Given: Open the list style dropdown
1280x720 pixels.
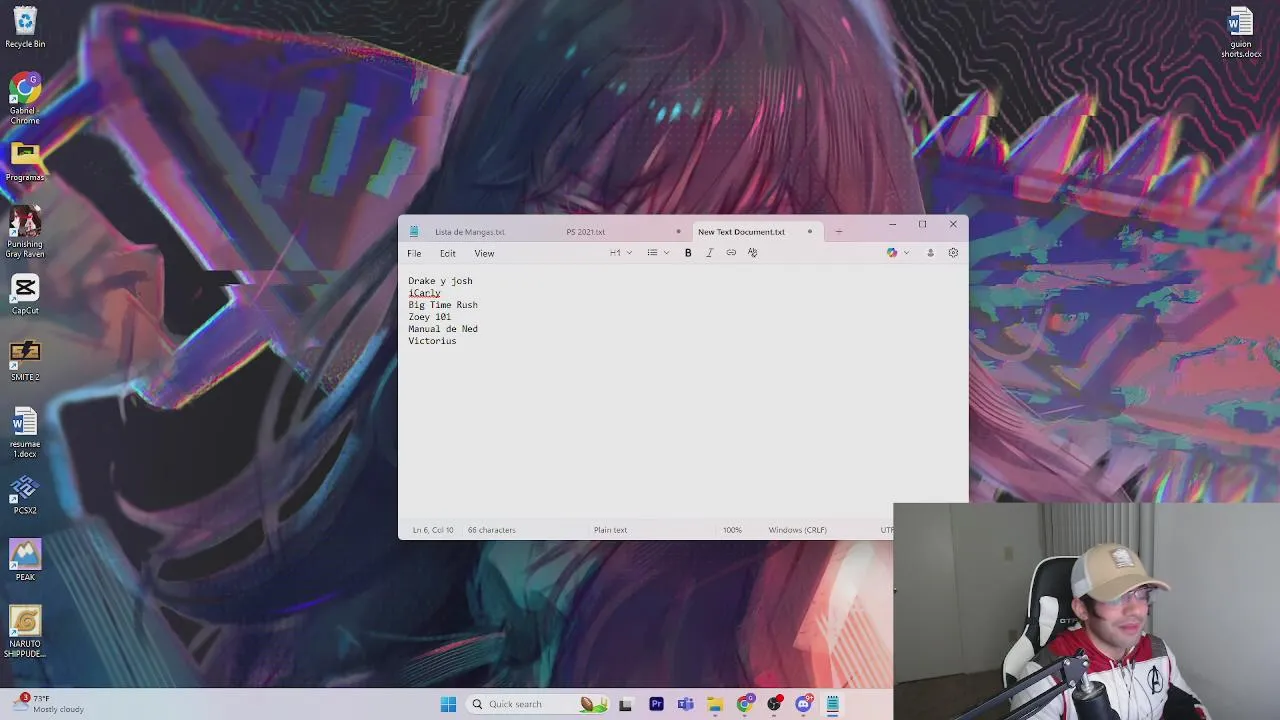Looking at the screenshot, I should pyautogui.click(x=657, y=253).
